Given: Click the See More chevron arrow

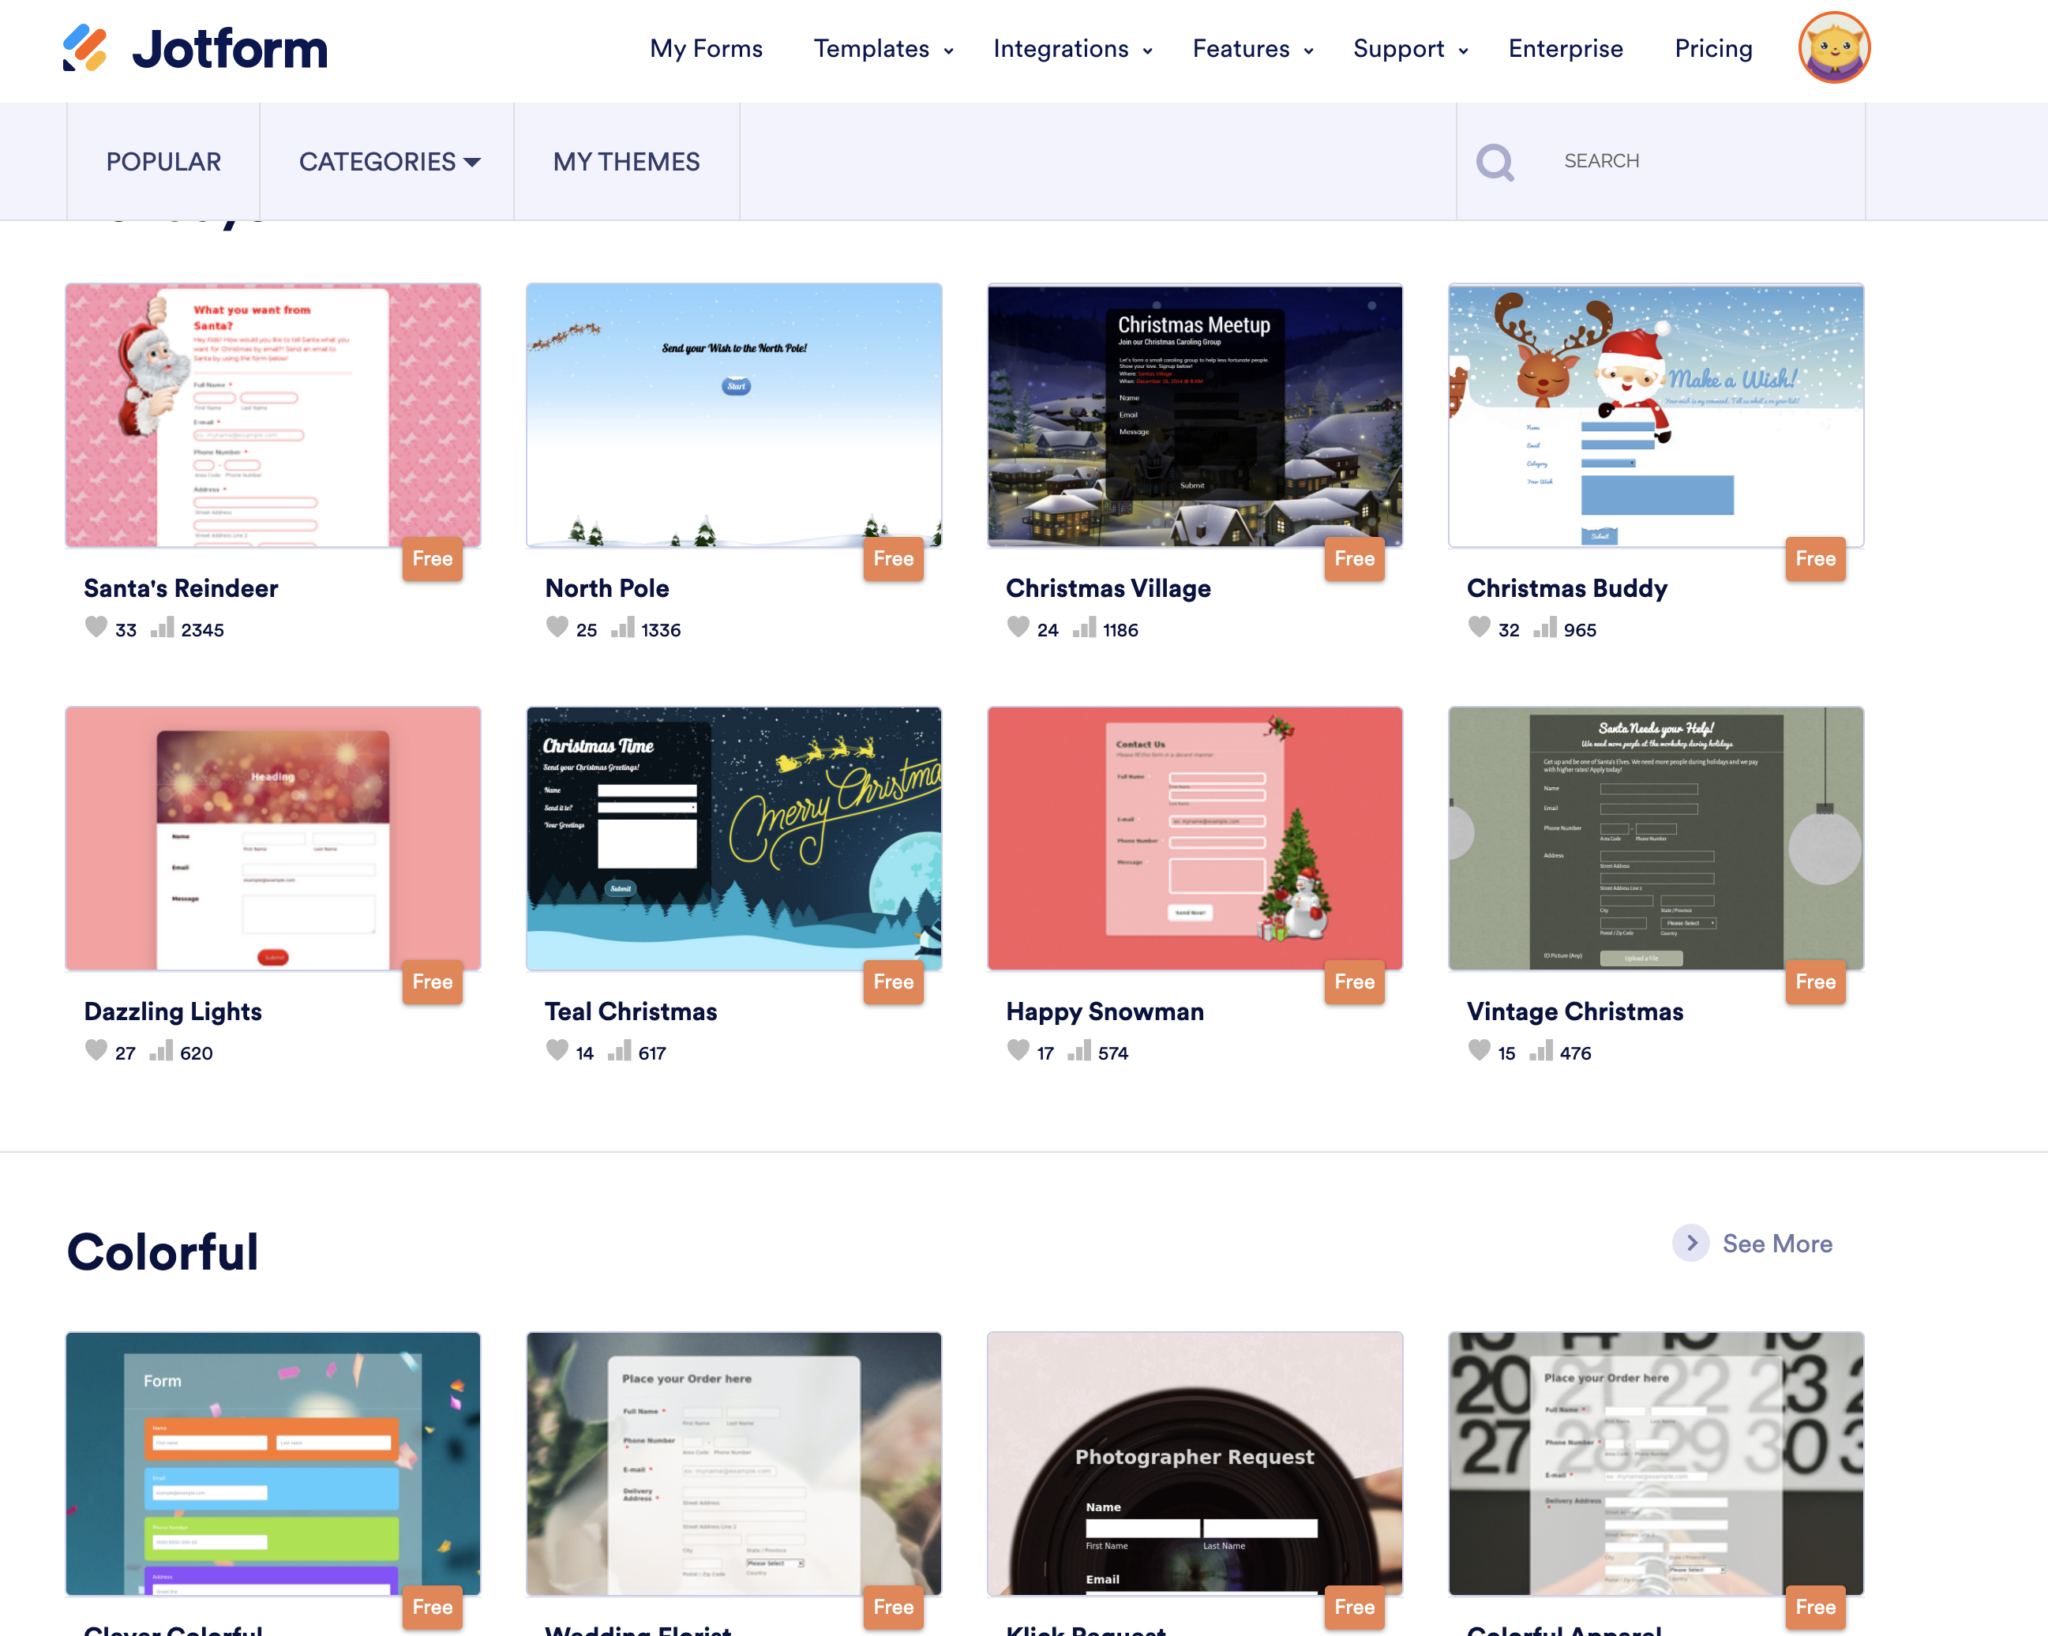Looking at the screenshot, I should 1692,1243.
